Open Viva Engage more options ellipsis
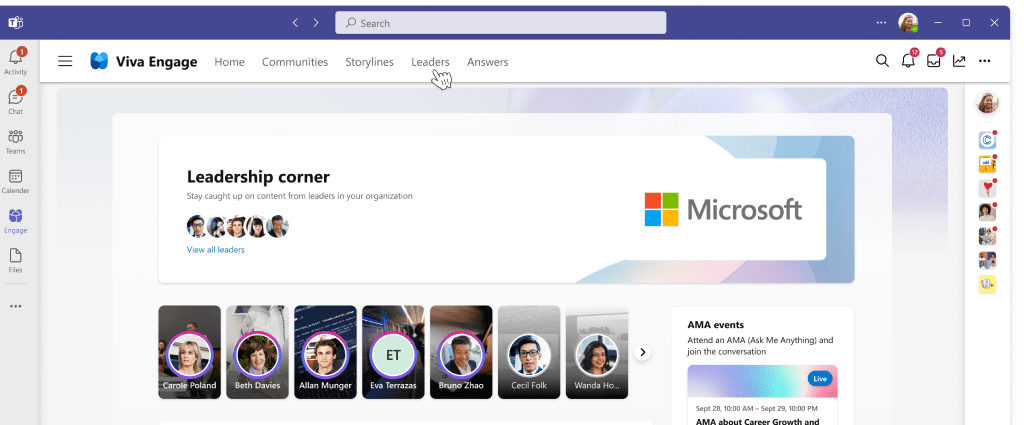 [984, 61]
